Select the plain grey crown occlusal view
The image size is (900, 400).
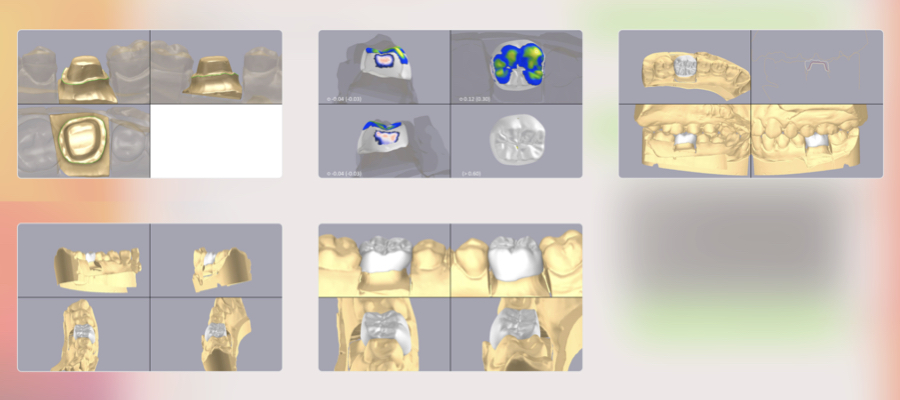[x=517, y=141]
